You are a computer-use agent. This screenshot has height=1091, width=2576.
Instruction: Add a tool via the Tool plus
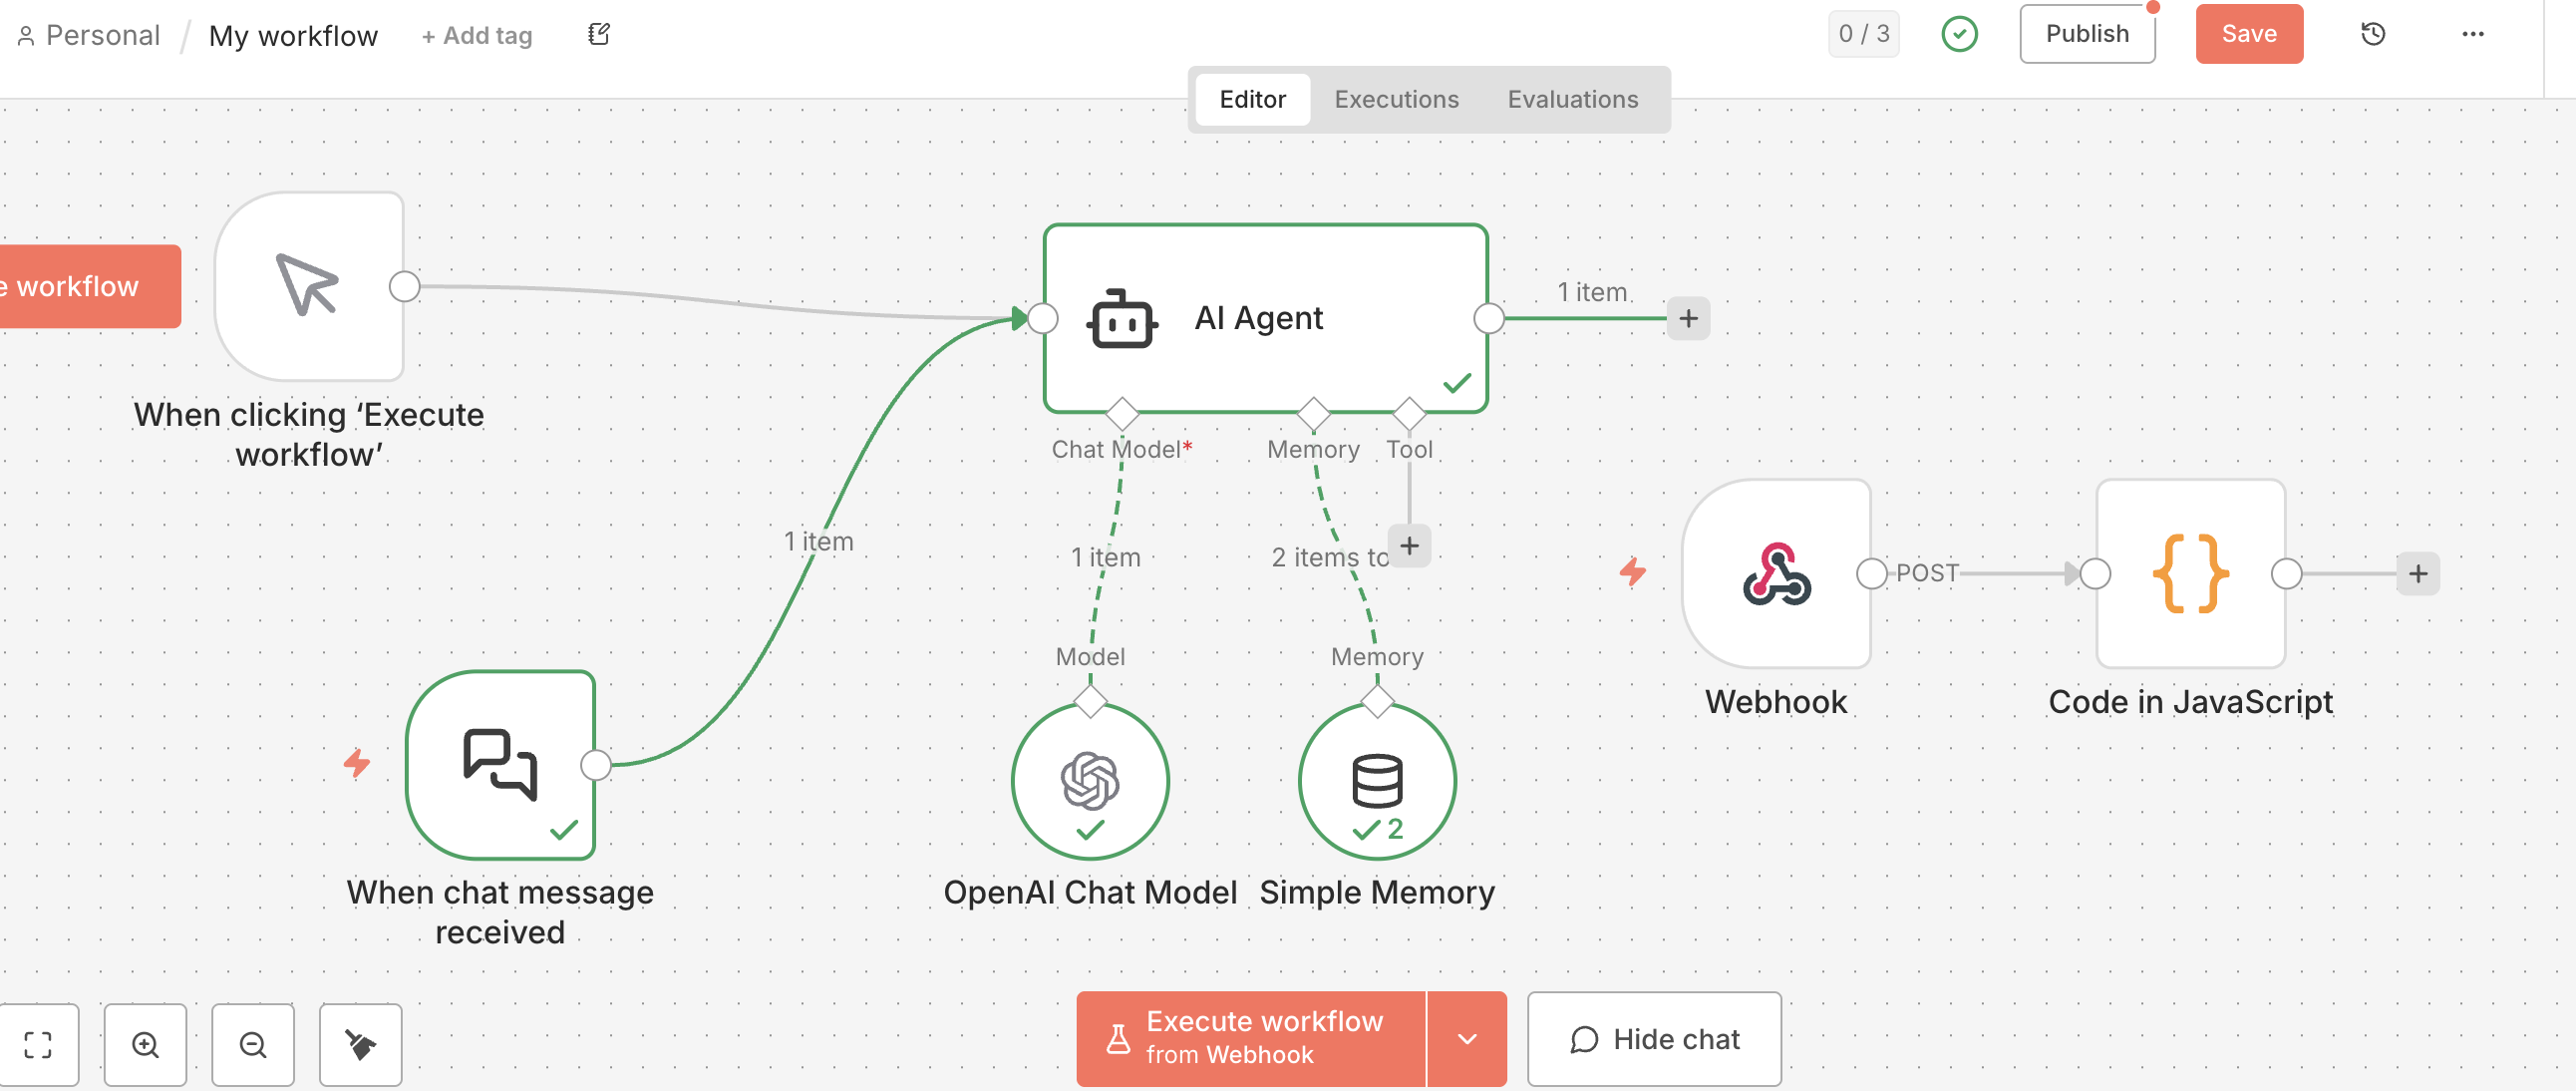coord(1409,546)
